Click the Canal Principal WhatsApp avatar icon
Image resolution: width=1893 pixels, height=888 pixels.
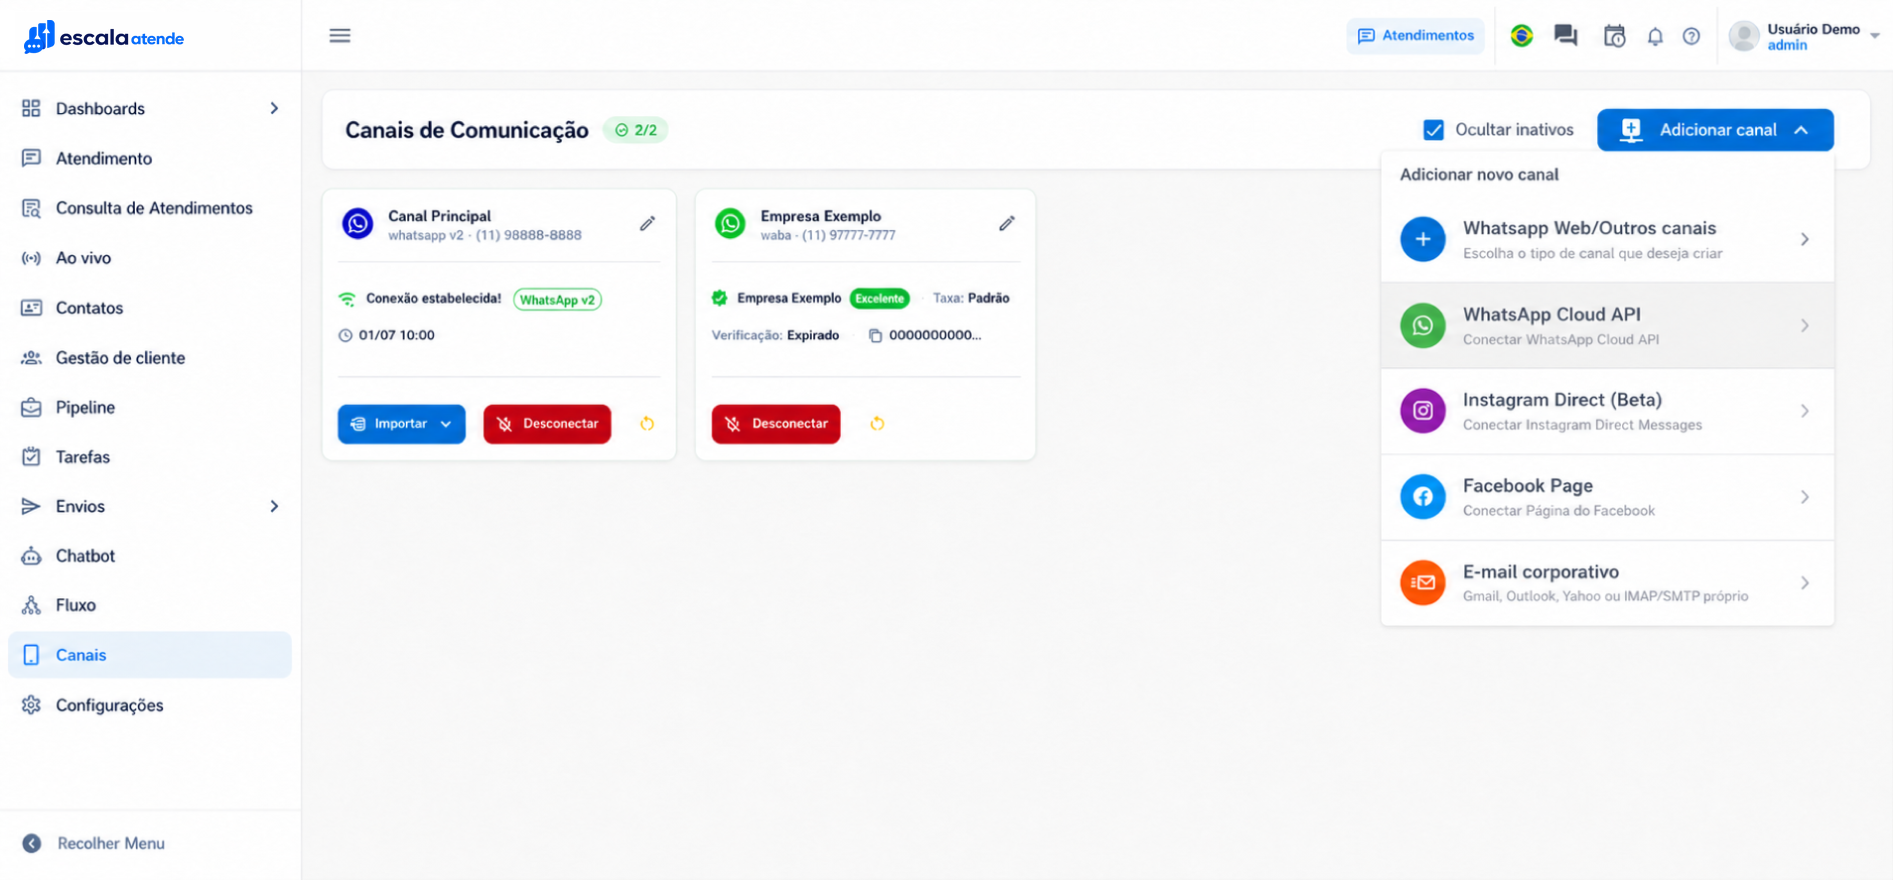[x=357, y=223]
